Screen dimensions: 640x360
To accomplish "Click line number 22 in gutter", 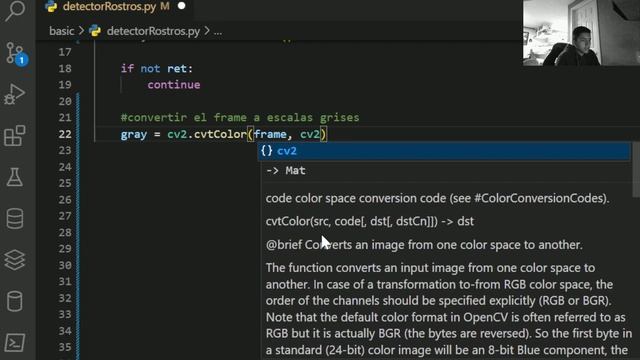I will coord(64,134).
